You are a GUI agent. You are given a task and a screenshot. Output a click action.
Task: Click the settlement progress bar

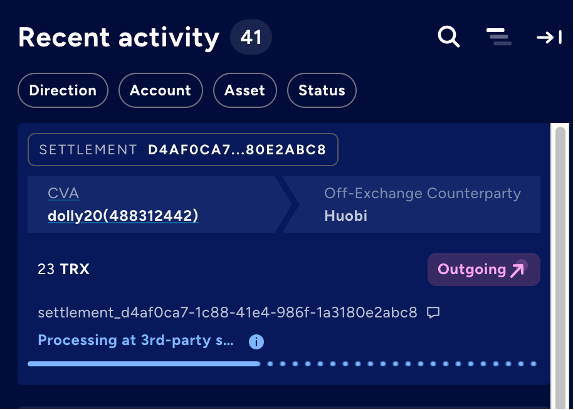click(x=282, y=364)
